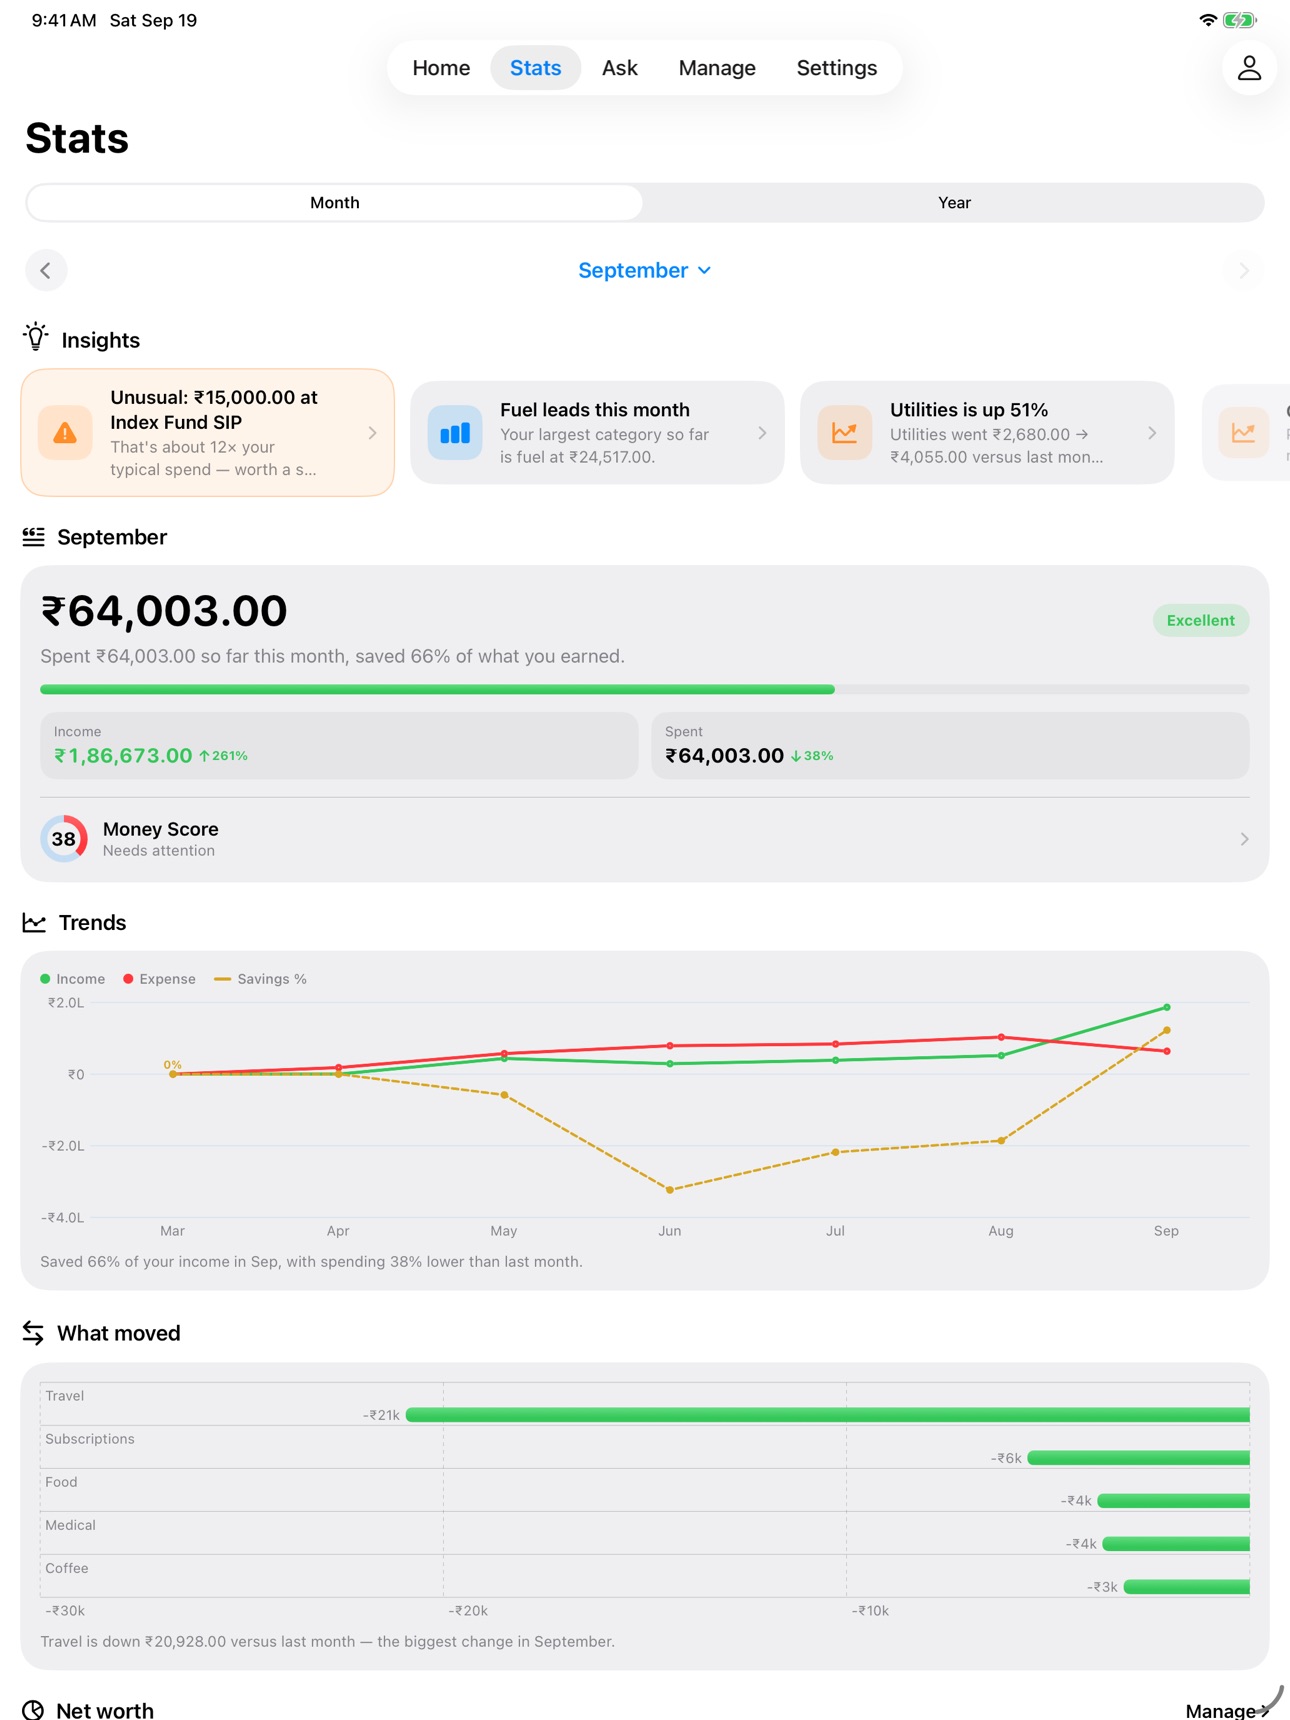Switch to Year view
1290x1720 pixels.
pyautogui.click(x=954, y=203)
